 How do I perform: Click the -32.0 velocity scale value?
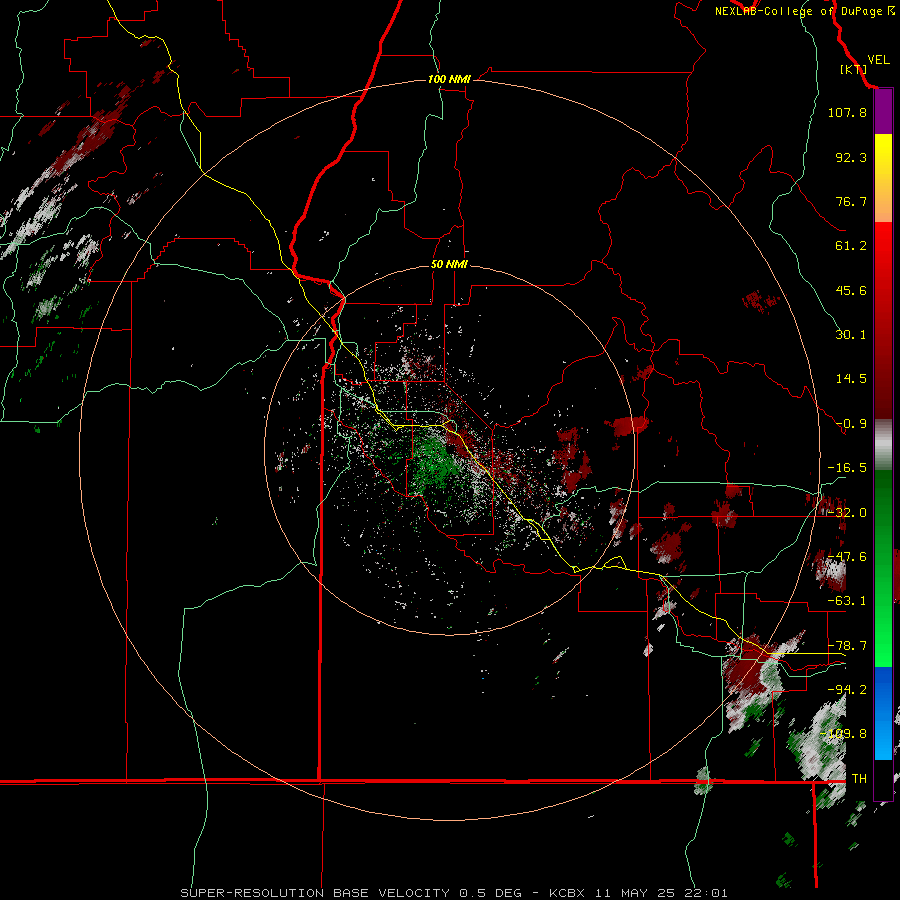847,513
